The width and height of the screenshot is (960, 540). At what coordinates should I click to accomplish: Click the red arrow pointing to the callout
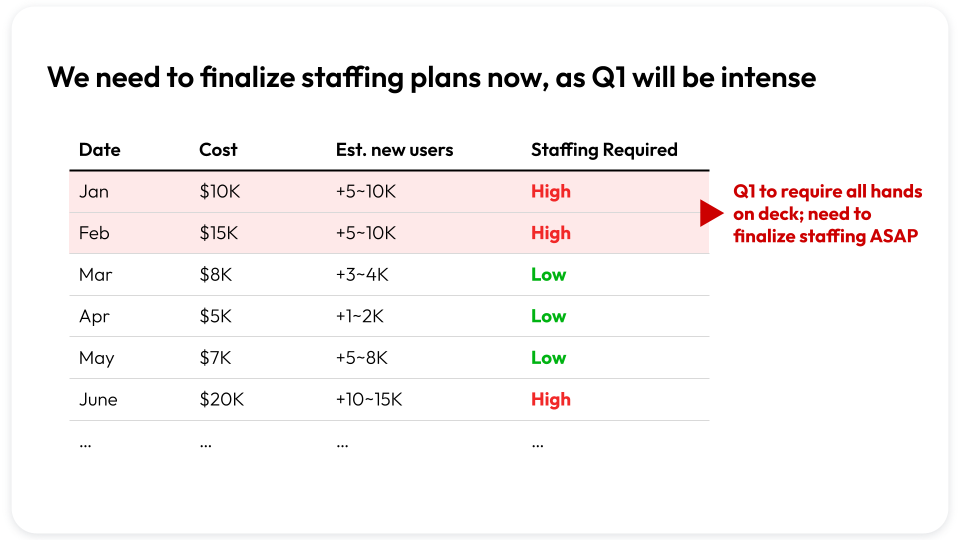[x=711, y=213]
